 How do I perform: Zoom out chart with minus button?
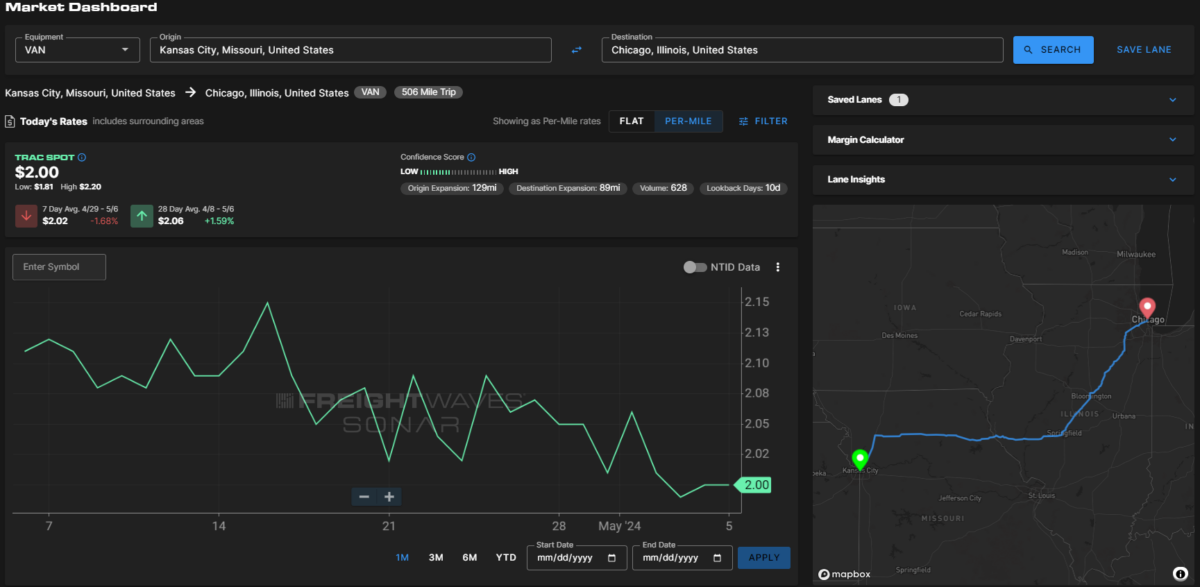[364, 497]
